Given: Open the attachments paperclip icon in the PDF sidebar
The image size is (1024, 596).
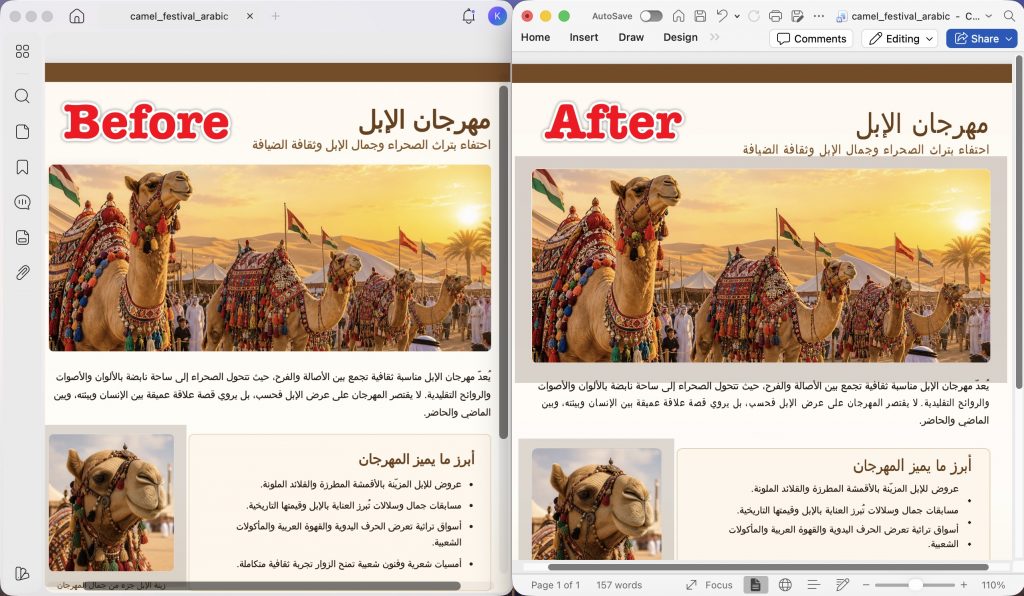Looking at the screenshot, I should click(x=22, y=272).
